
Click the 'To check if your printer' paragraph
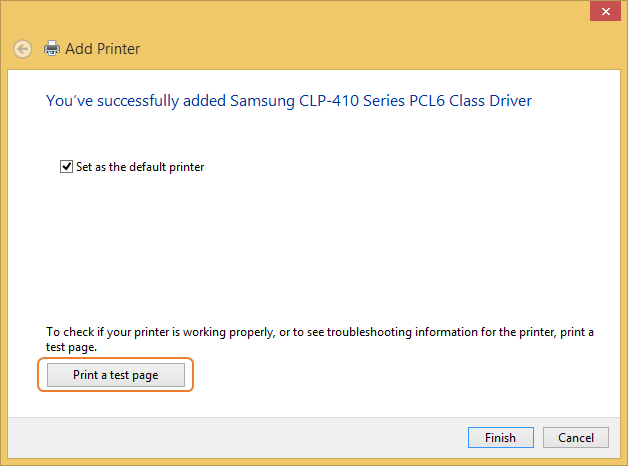(x=320, y=339)
